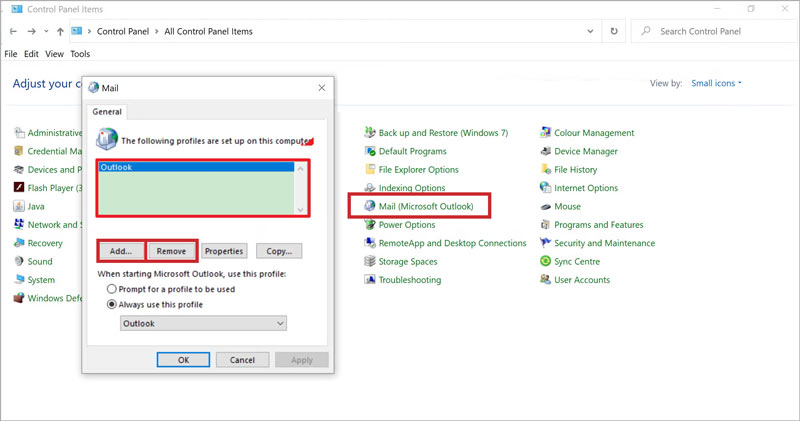Click the Credential Manager icon
The height and width of the screenshot is (421, 800).
point(19,151)
